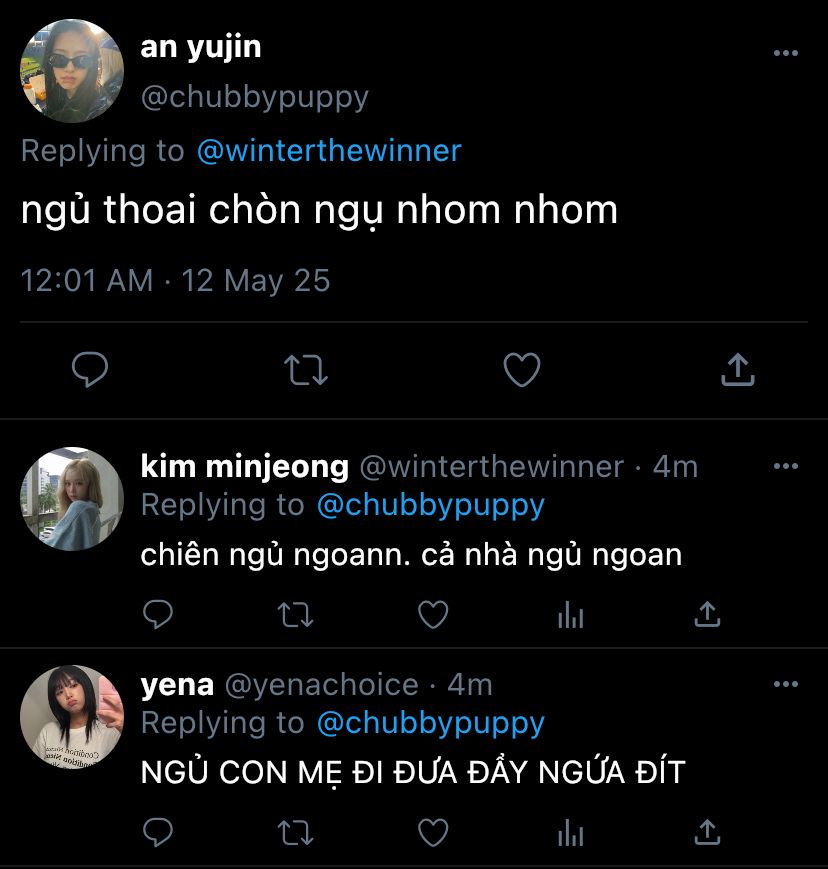This screenshot has height=869, width=828.
Task: Retweet yena's reply
Action: point(295,832)
